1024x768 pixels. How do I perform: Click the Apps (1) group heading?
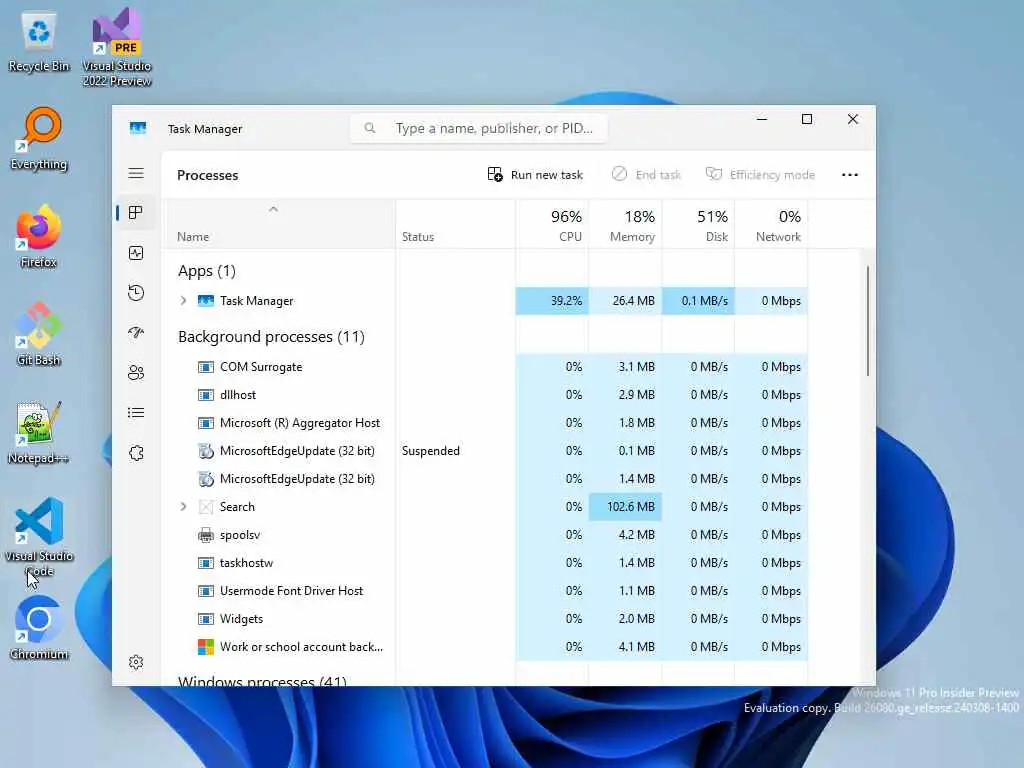pyautogui.click(x=207, y=270)
